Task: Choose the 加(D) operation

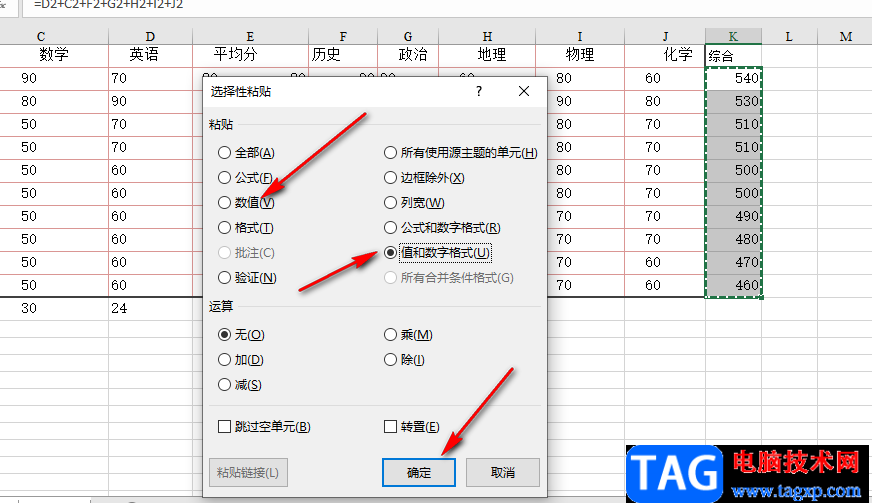Action: pos(241,359)
